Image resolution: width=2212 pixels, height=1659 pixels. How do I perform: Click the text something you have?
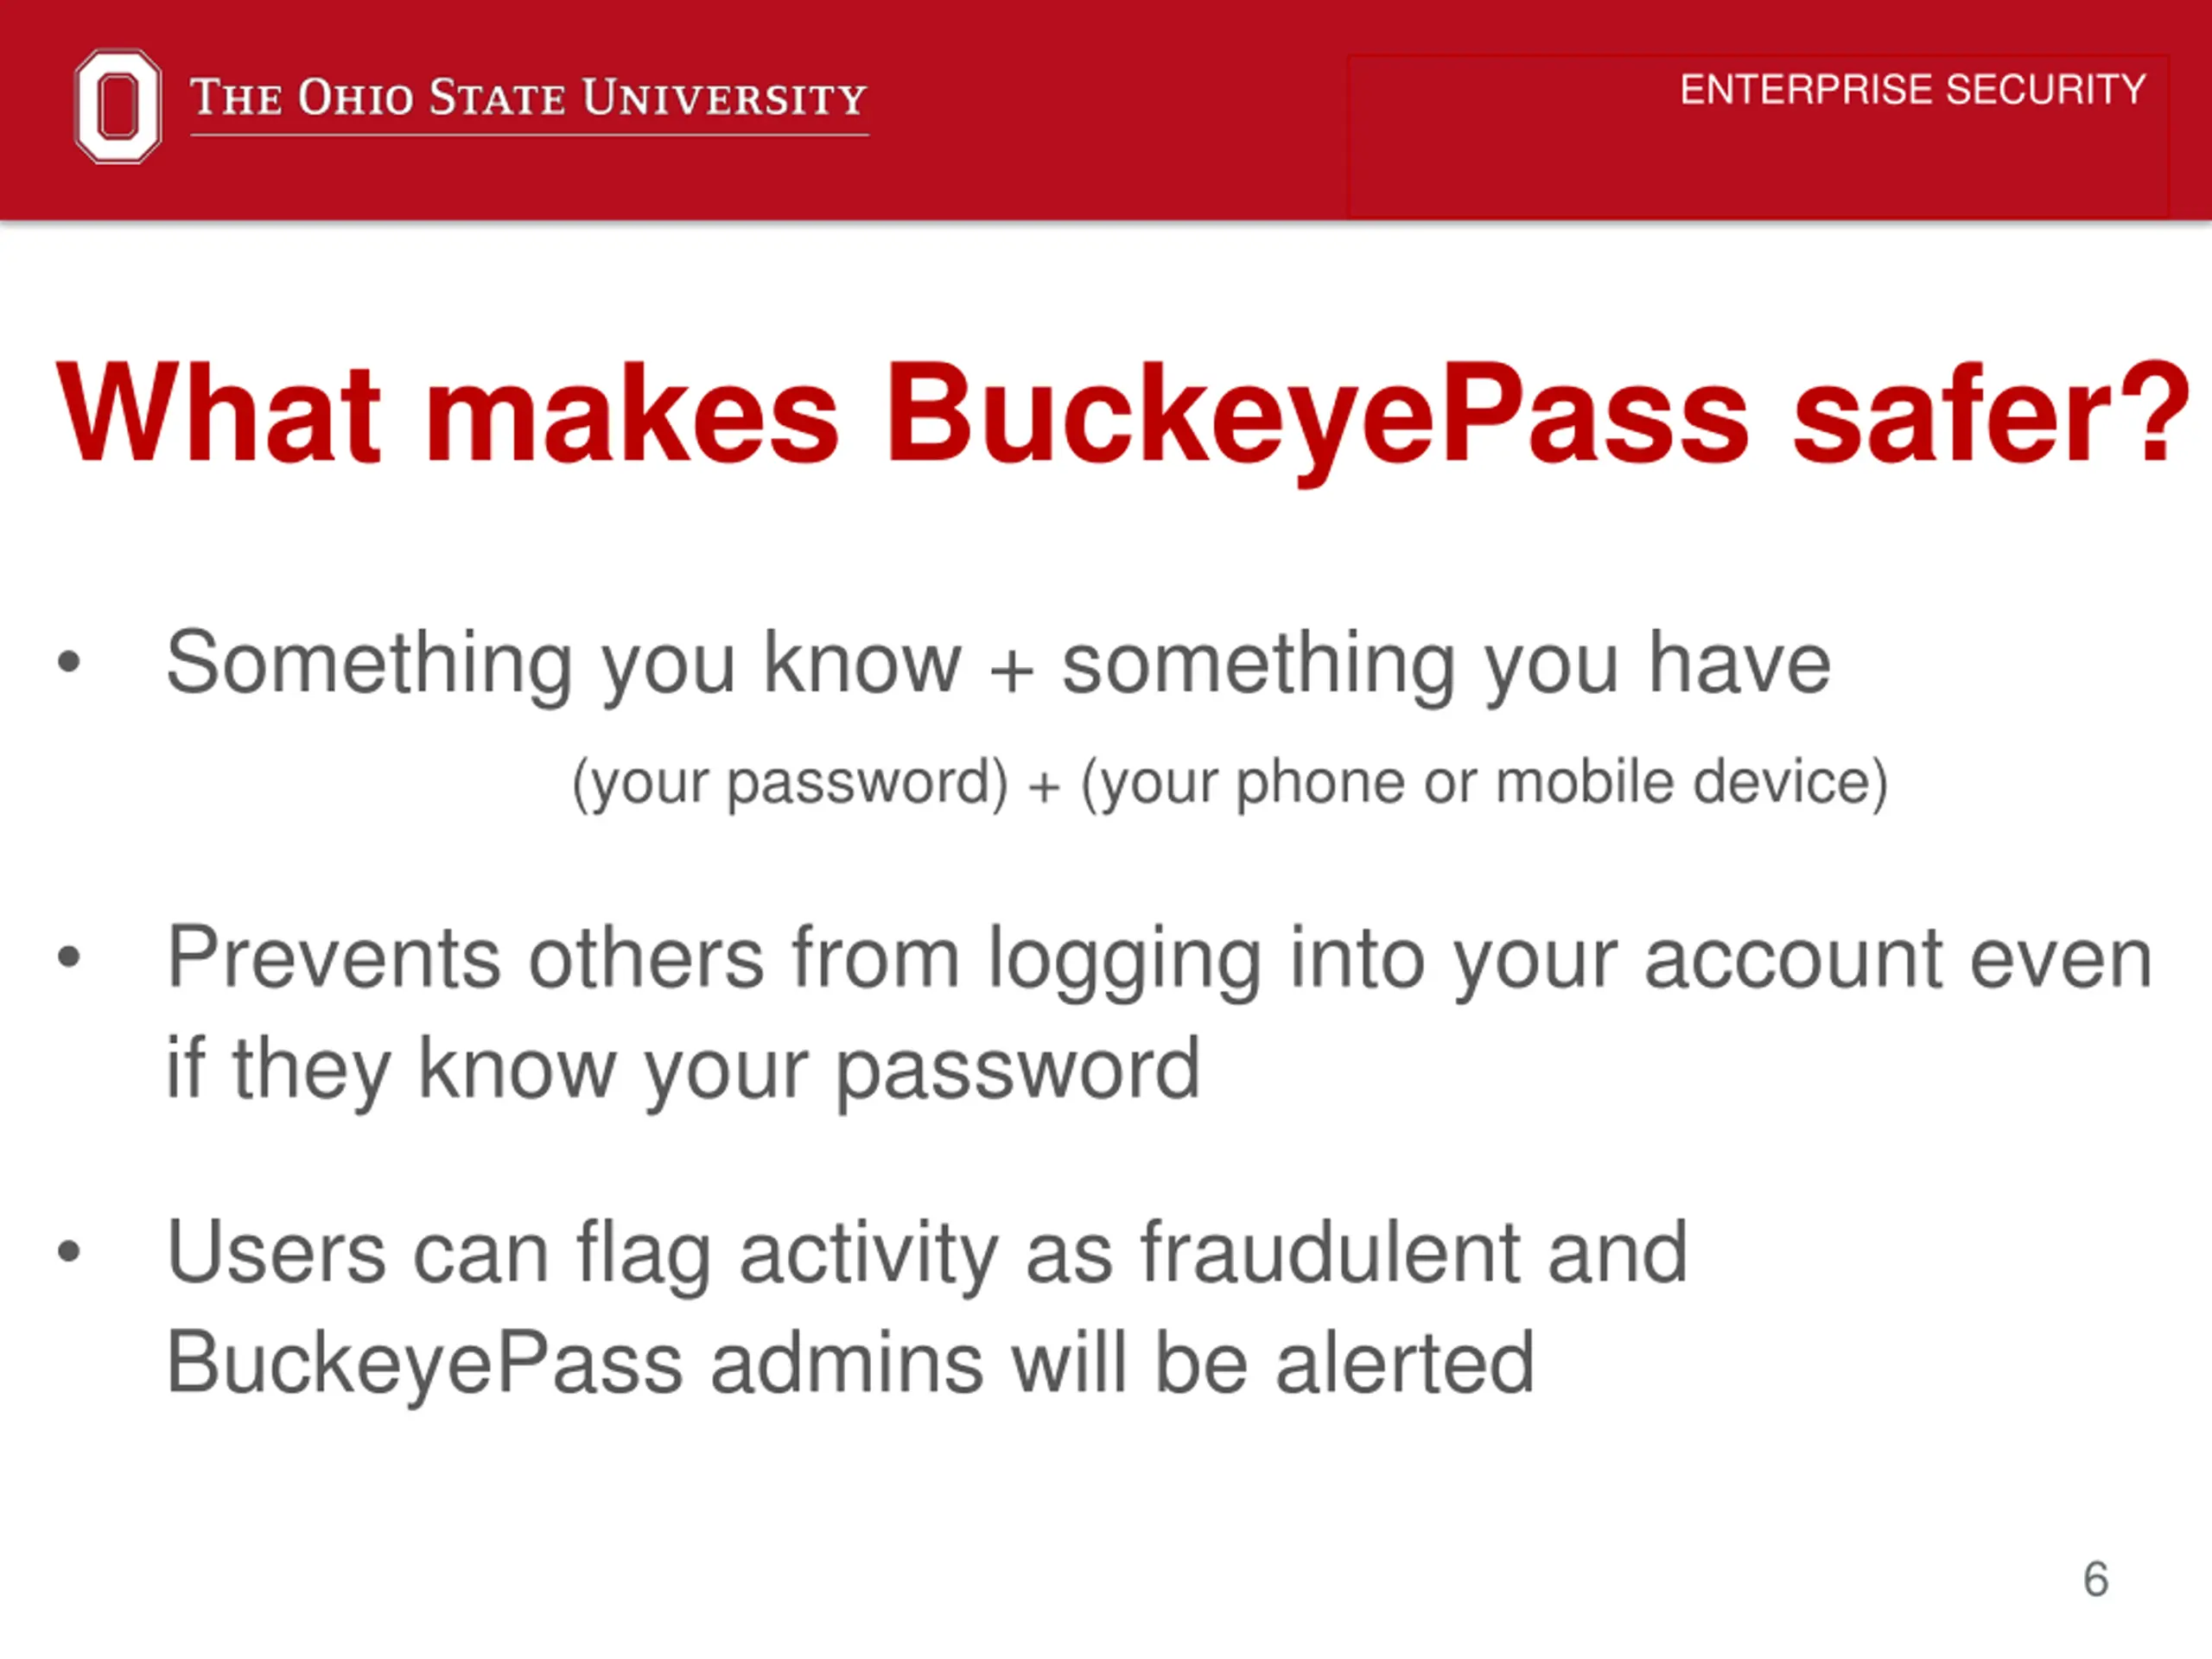point(1446,664)
